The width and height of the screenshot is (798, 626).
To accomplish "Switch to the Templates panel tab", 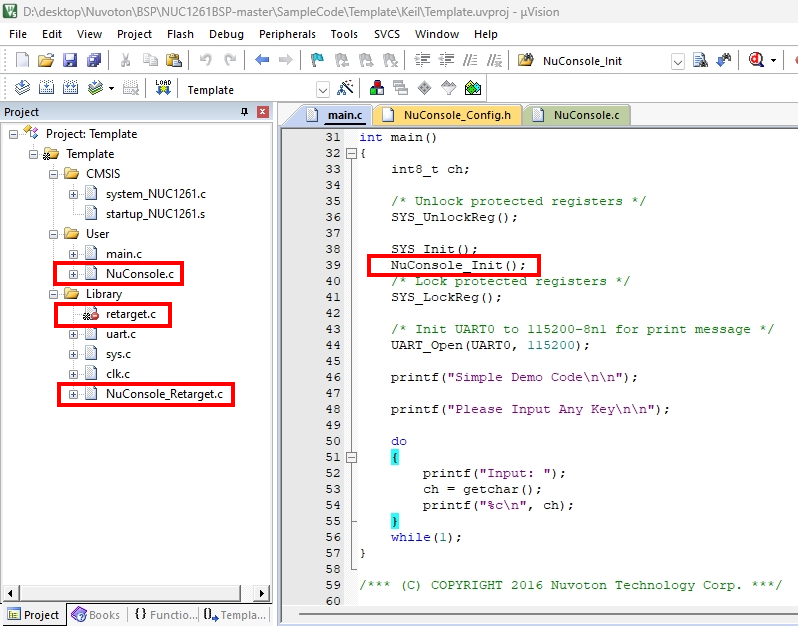I will [x=235, y=615].
